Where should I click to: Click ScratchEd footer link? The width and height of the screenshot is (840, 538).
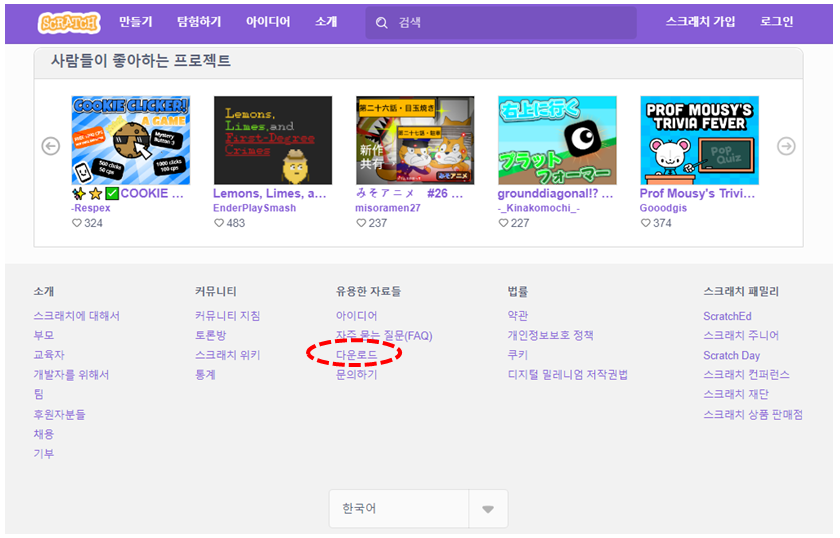pyautogui.click(x=727, y=316)
